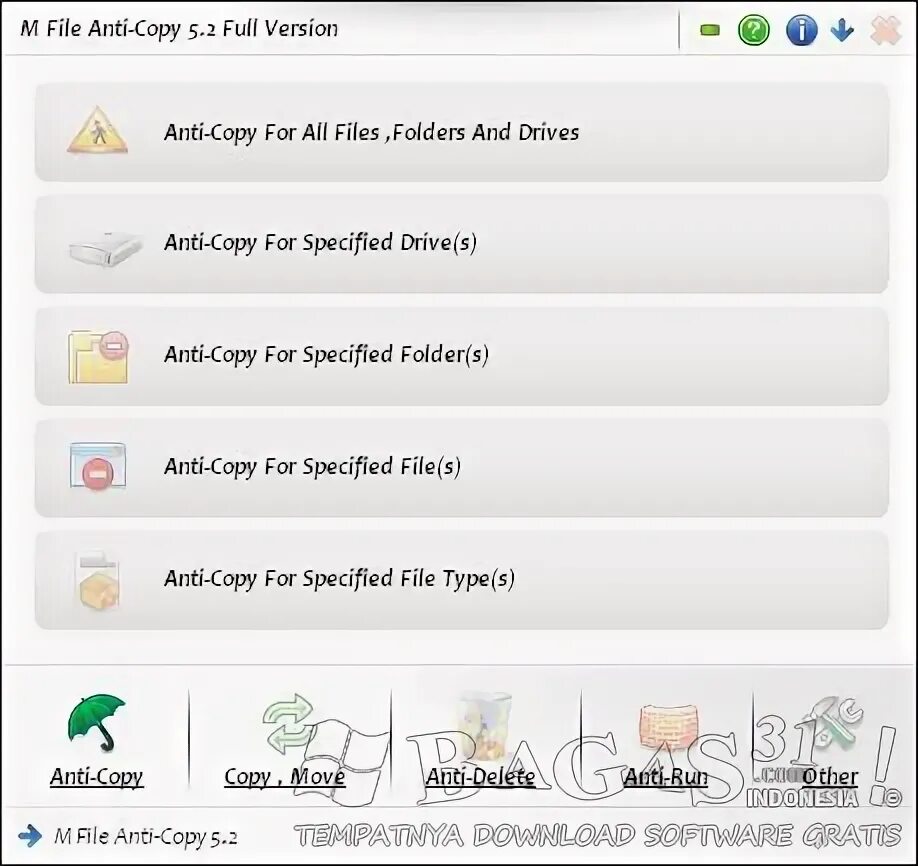
Task: Click the green minimize bar icon
Action: (710, 30)
